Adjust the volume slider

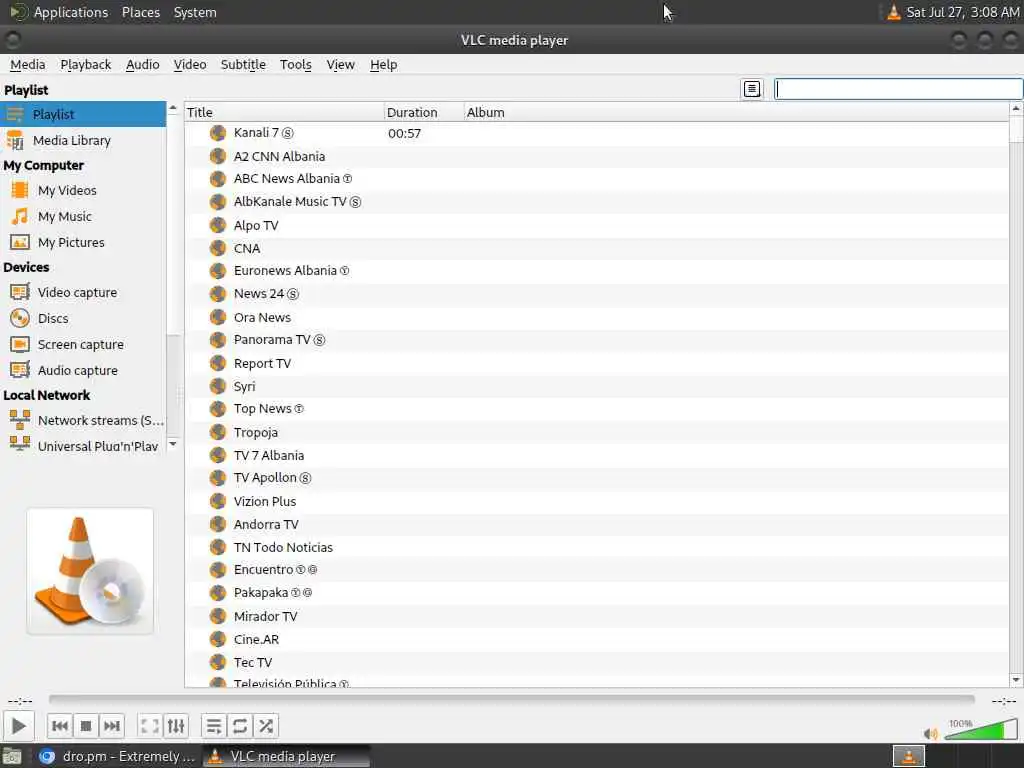pyautogui.click(x=982, y=729)
